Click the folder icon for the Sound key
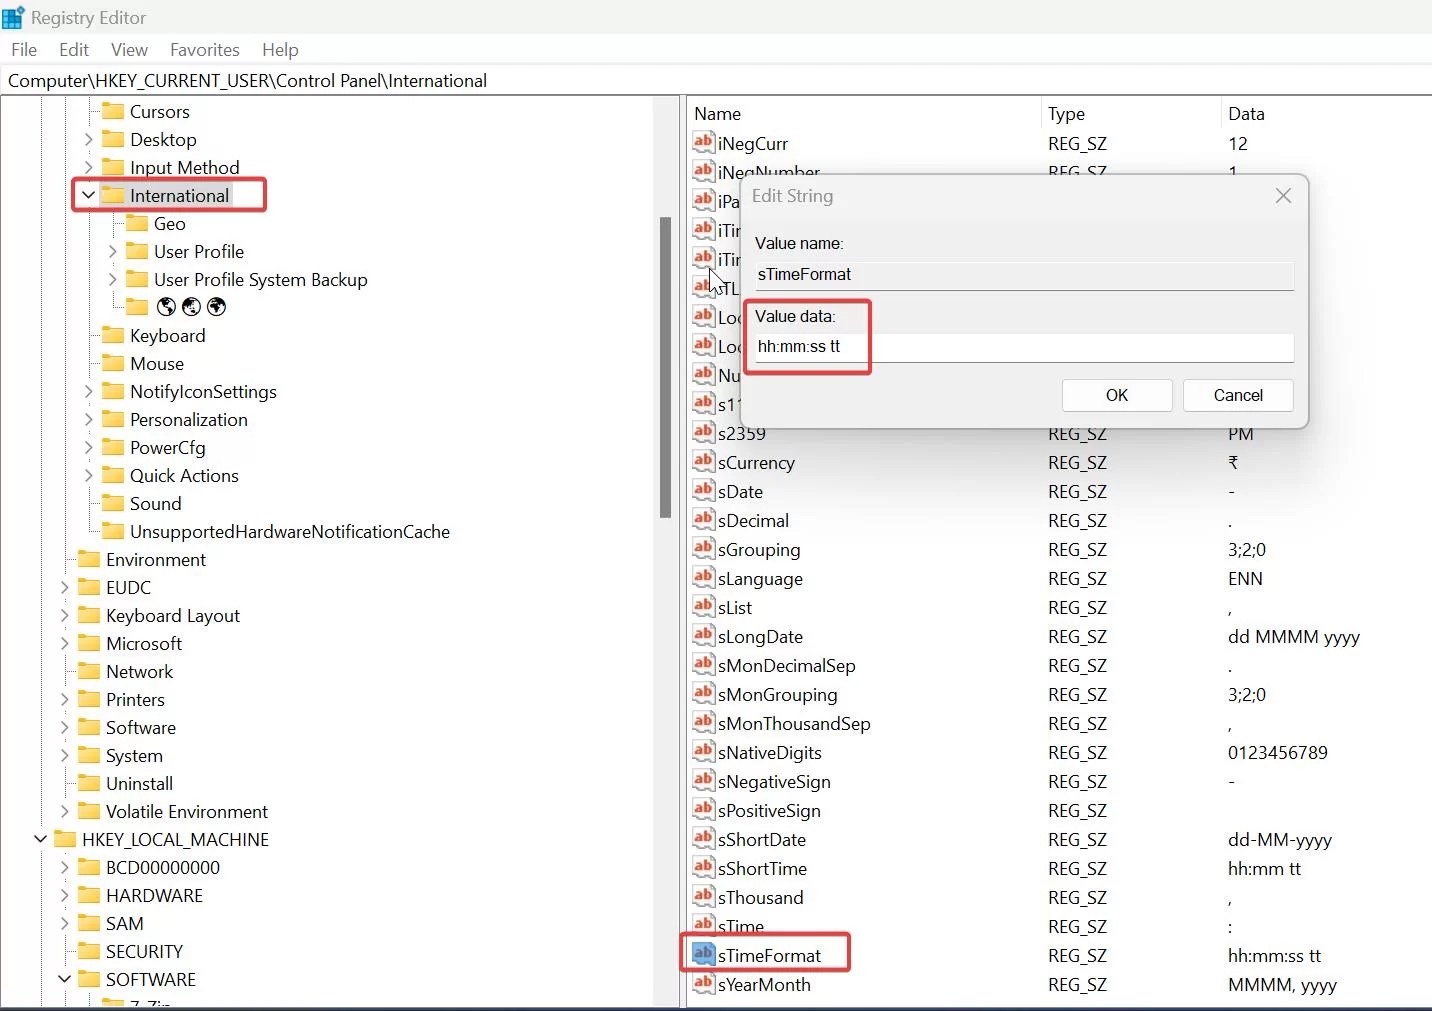Viewport: 1432px width, 1011px height. tap(113, 503)
